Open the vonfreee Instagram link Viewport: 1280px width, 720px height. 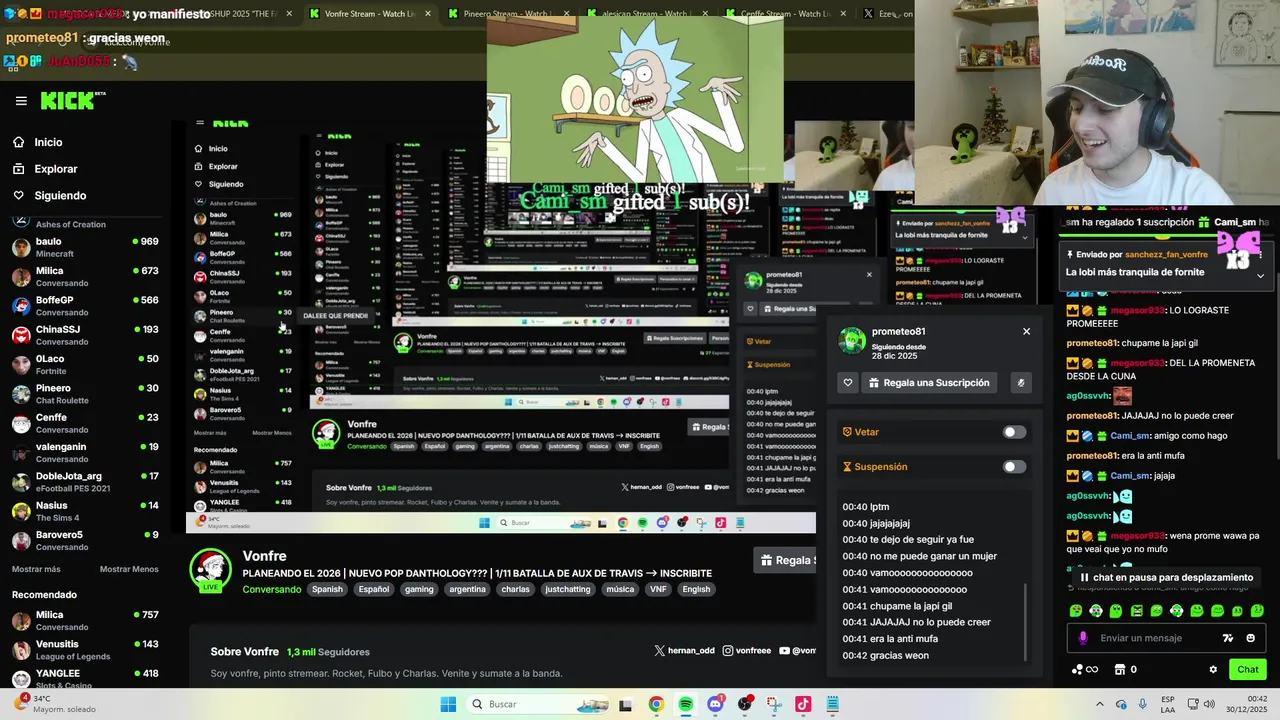[x=747, y=650]
